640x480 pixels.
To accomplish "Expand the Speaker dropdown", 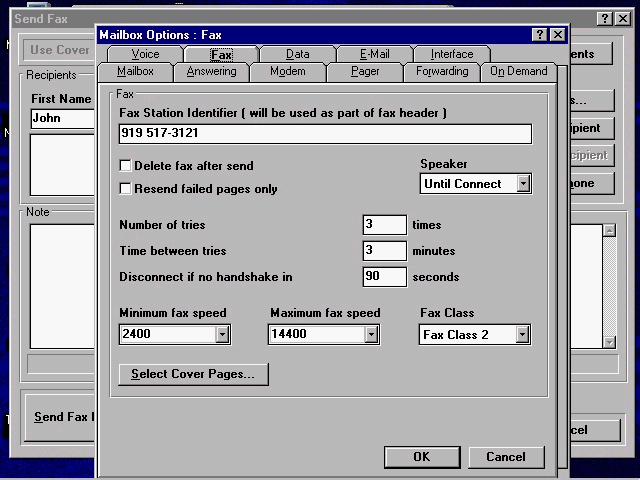I will (x=523, y=184).
